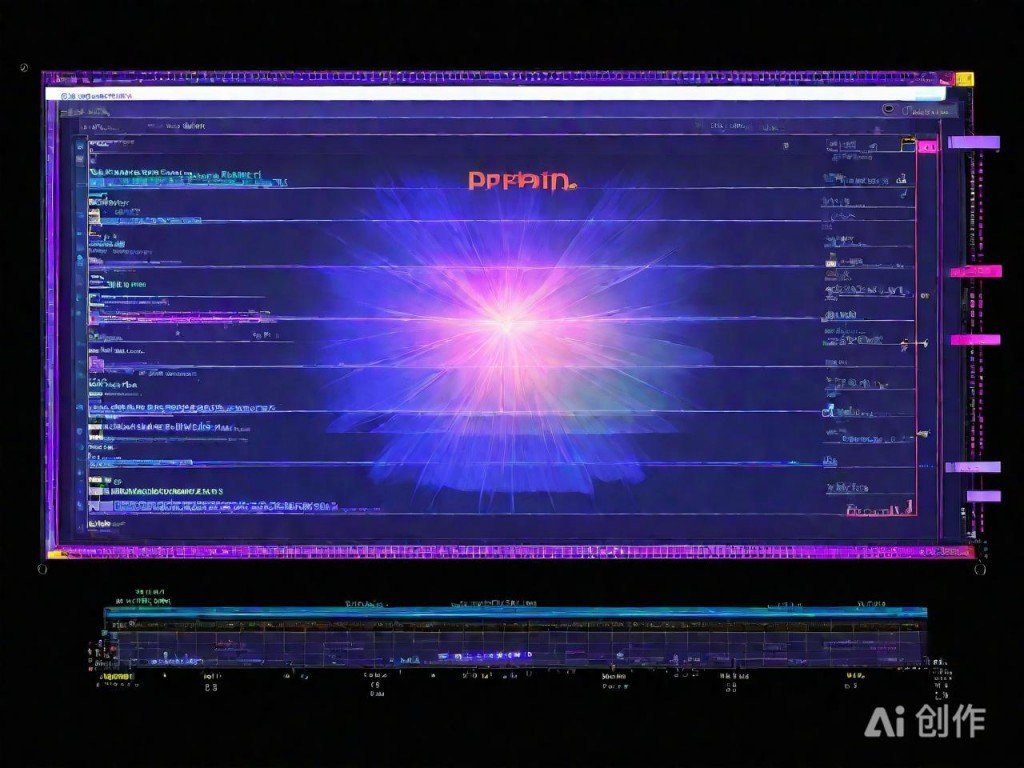Expand the blue highlighted row at the left list's bottom
The width and height of the screenshot is (1024, 768).
[x=220, y=507]
